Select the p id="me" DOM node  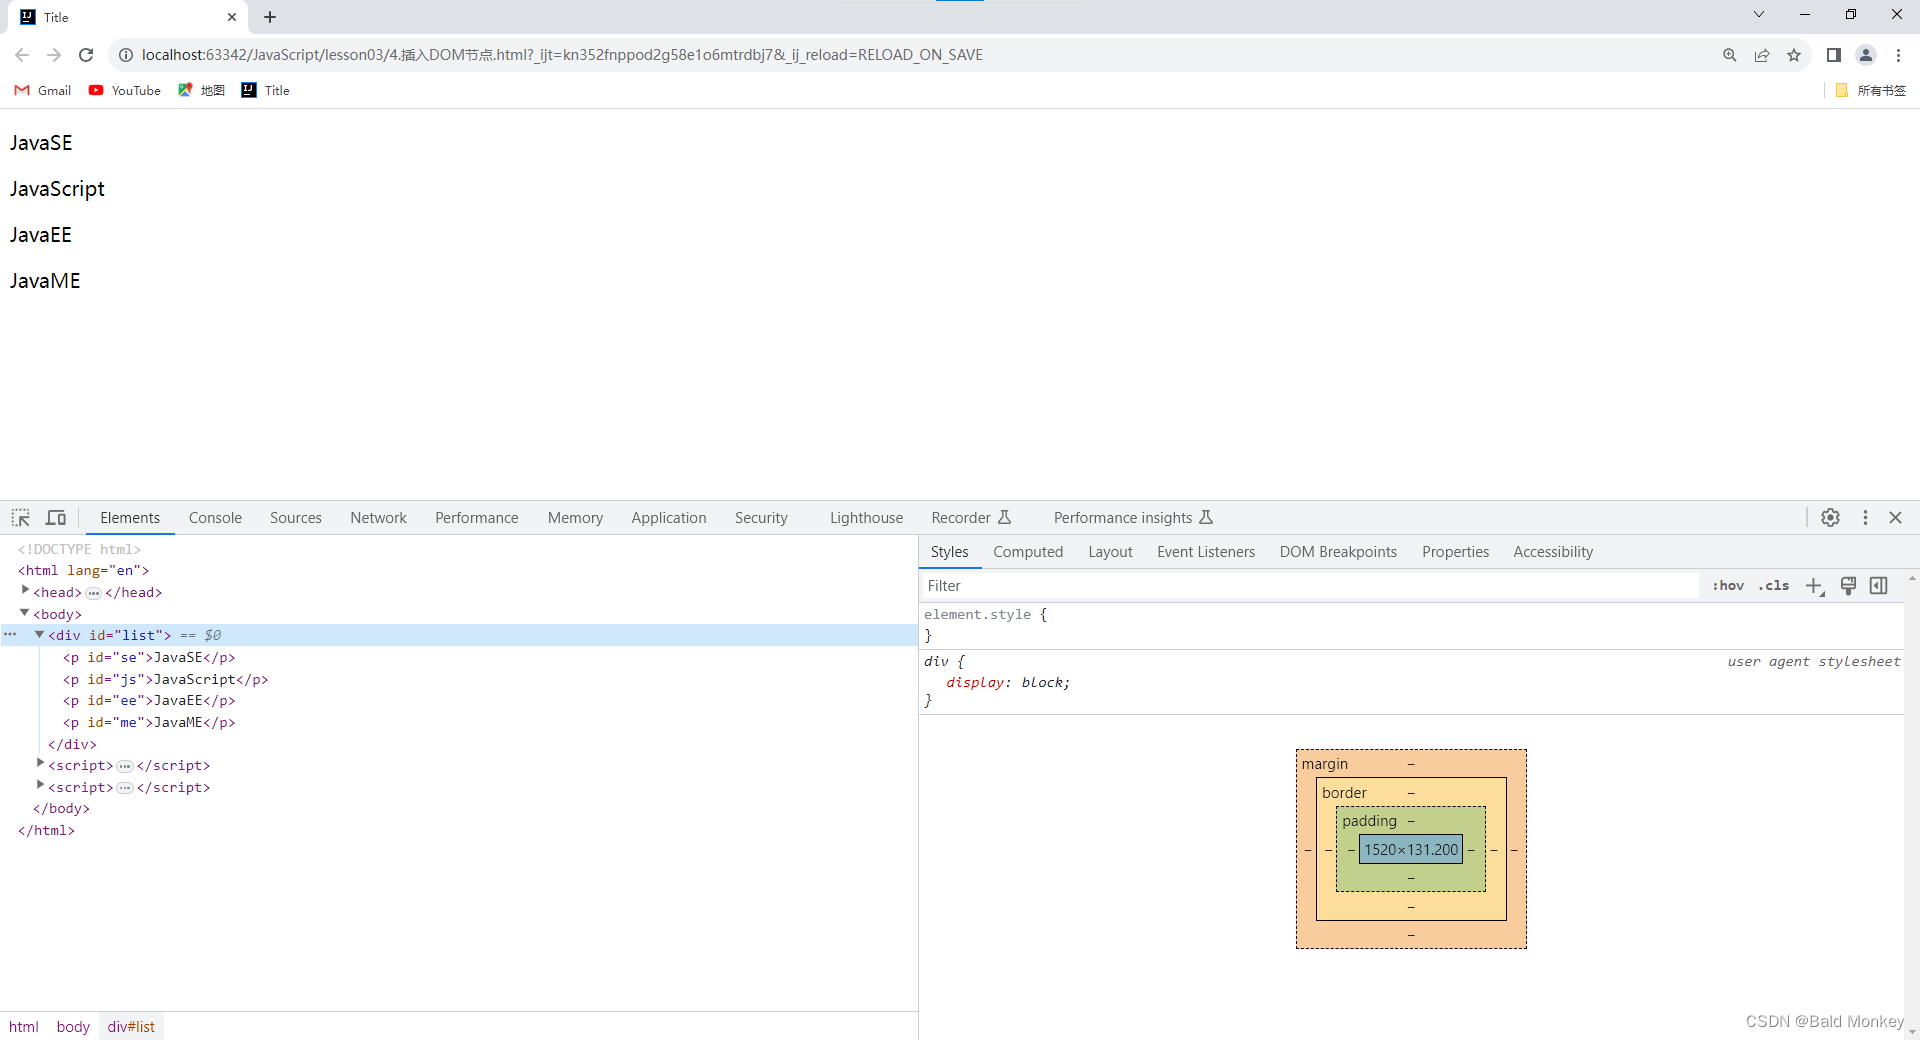(149, 723)
